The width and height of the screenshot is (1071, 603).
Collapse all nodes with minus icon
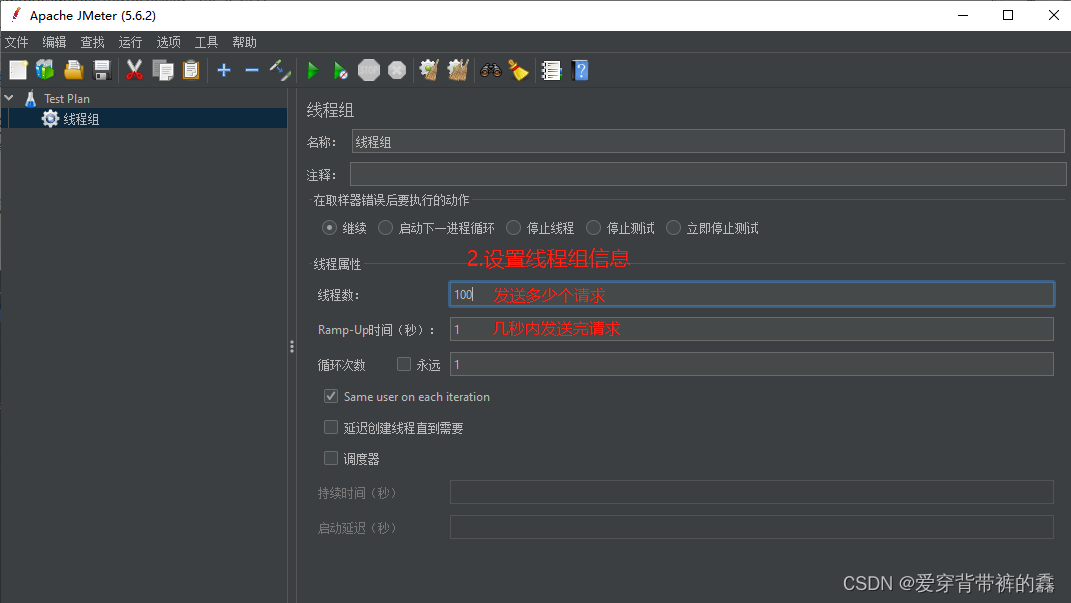[251, 70]
